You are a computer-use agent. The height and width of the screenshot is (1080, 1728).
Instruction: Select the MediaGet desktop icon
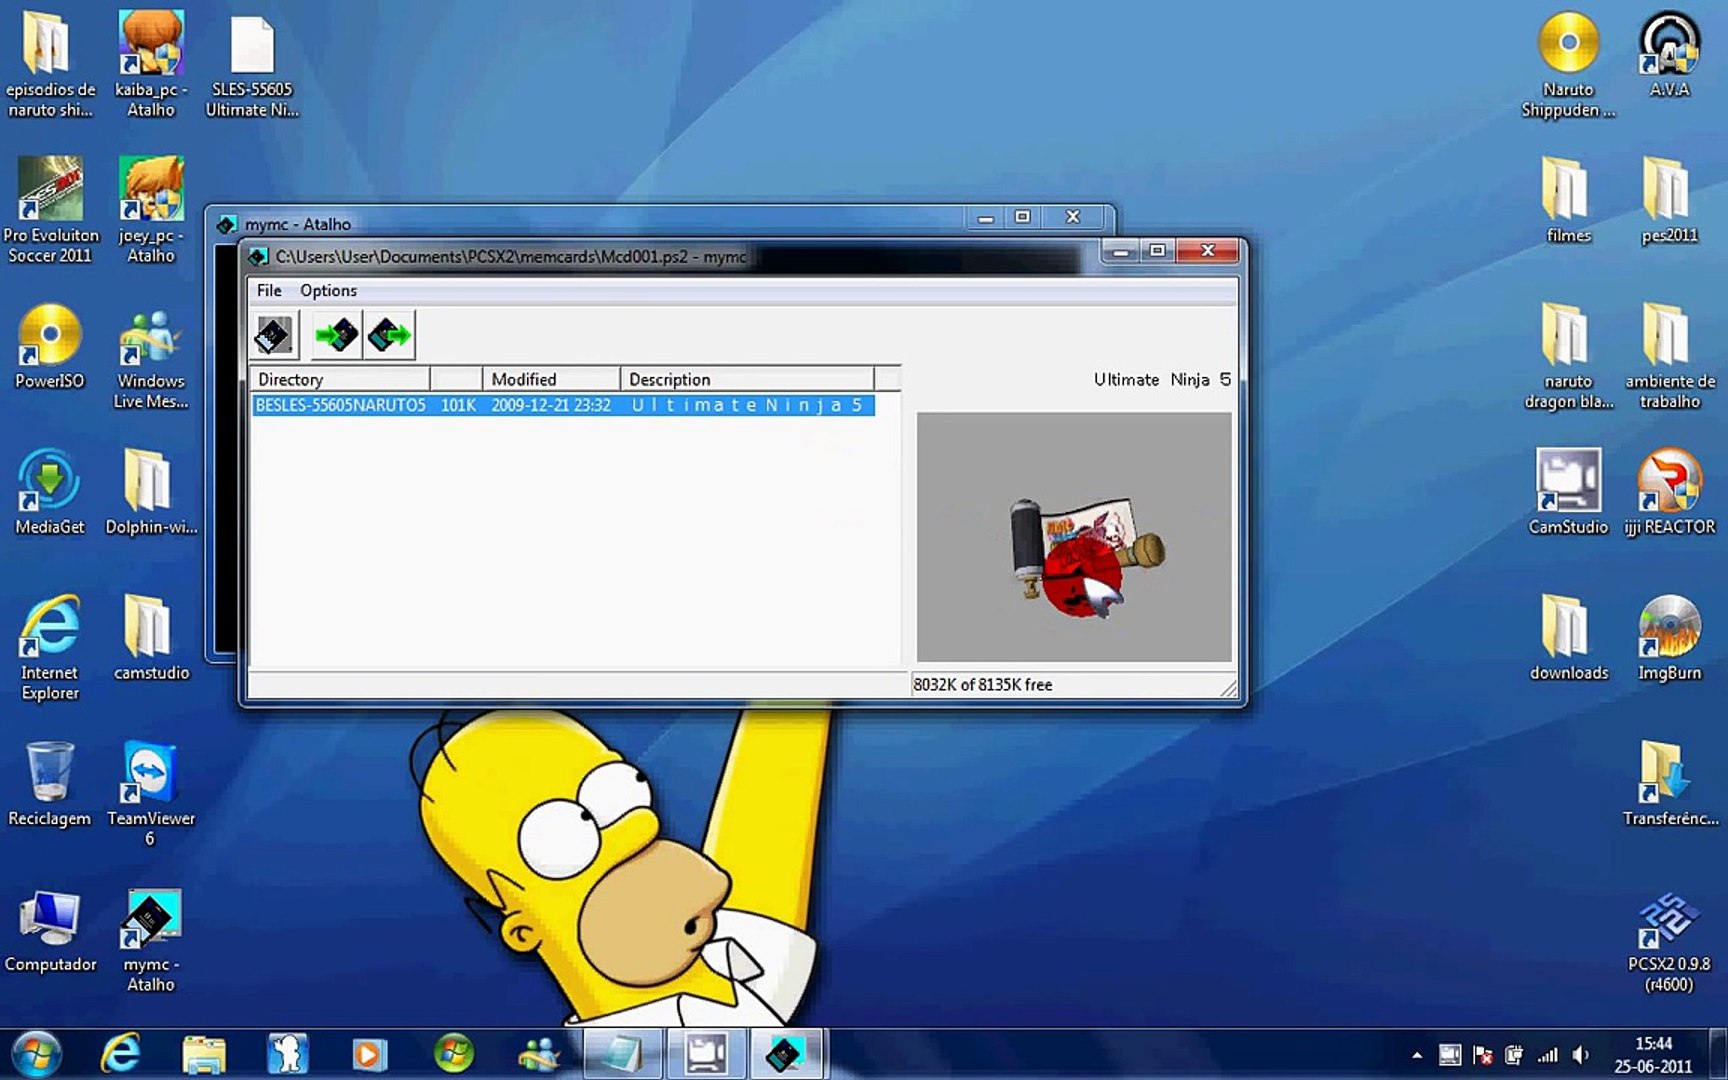[50, 492]
